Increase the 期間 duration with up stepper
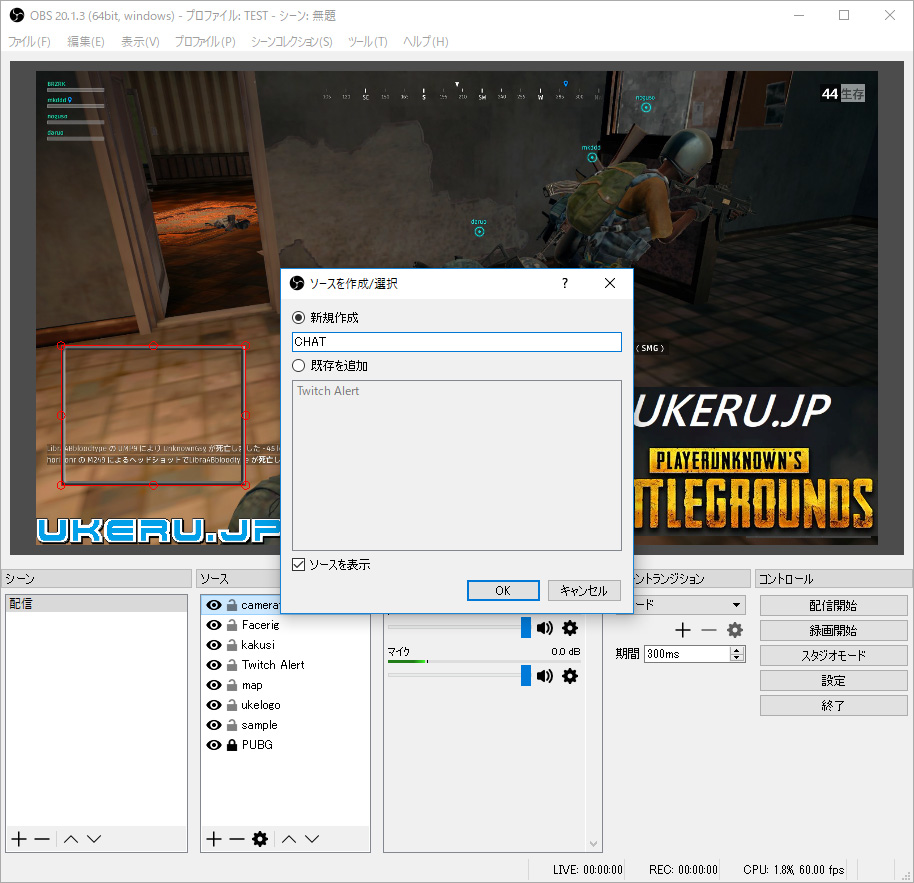The width and height of the screenshot is (914, 883). 738,650
